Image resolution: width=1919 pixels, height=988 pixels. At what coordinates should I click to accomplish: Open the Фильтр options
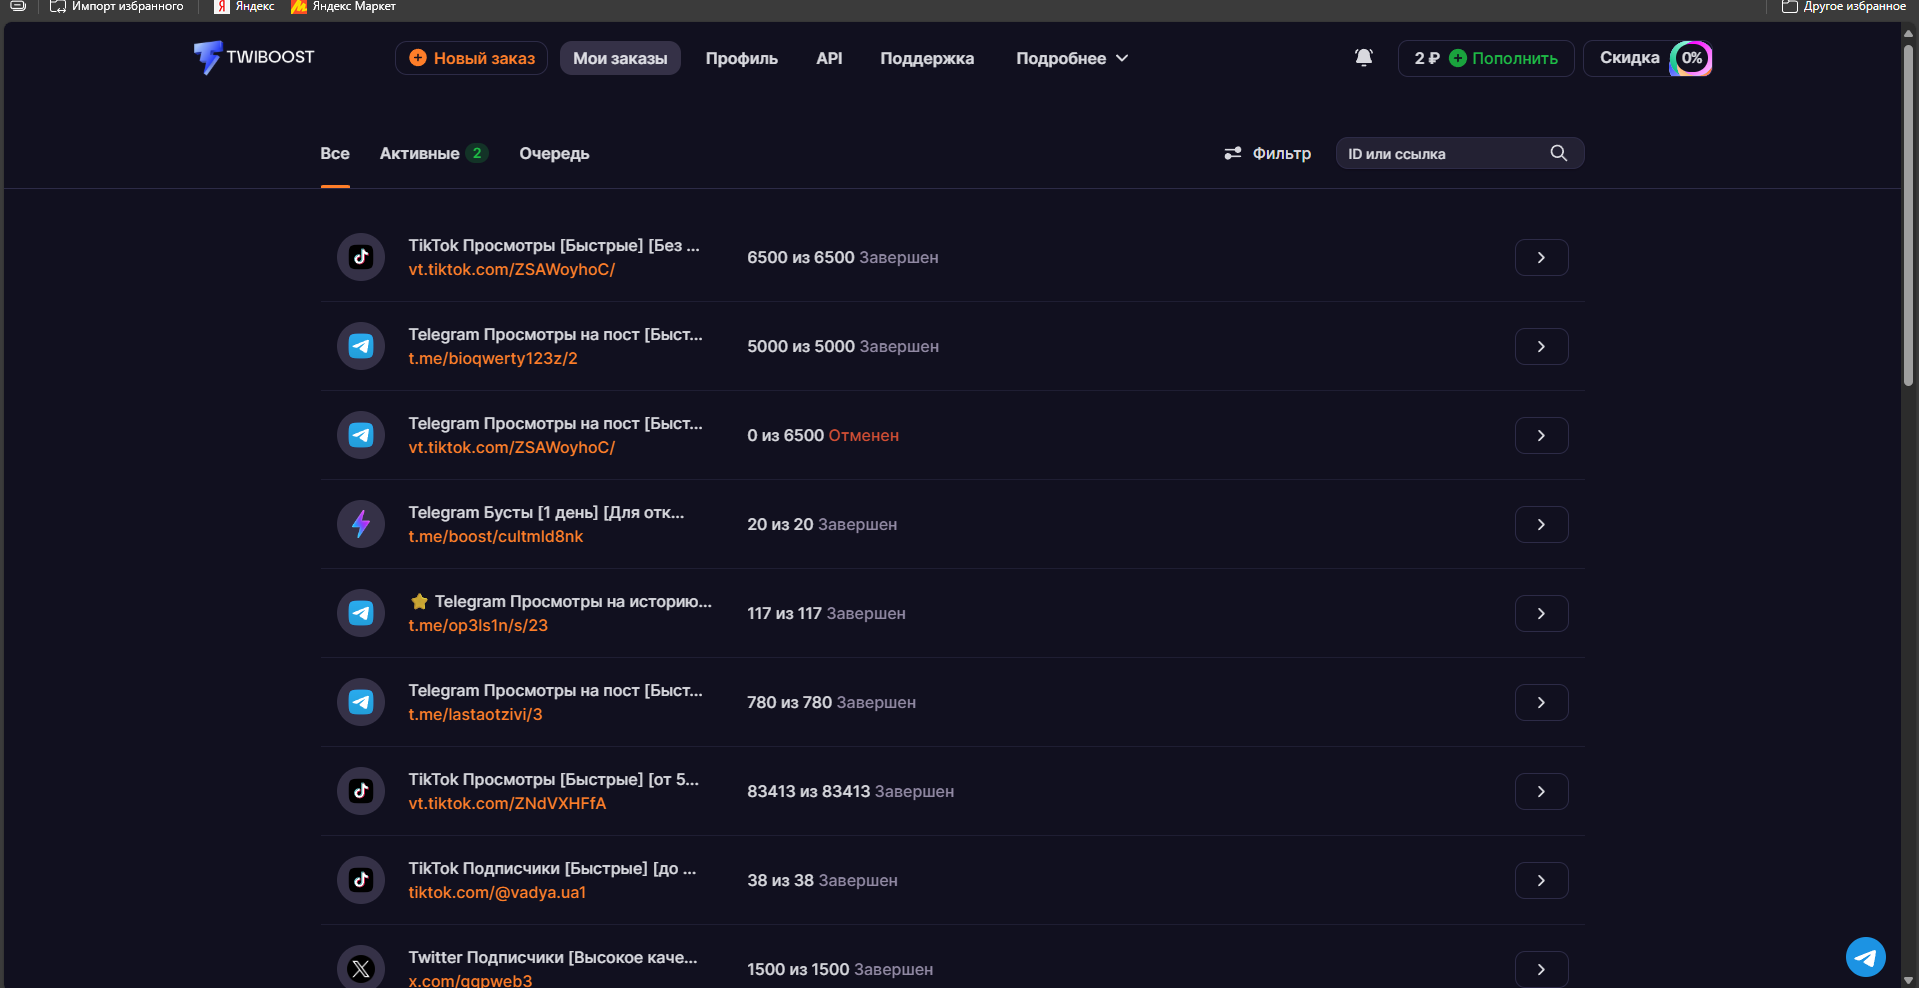1268,153
